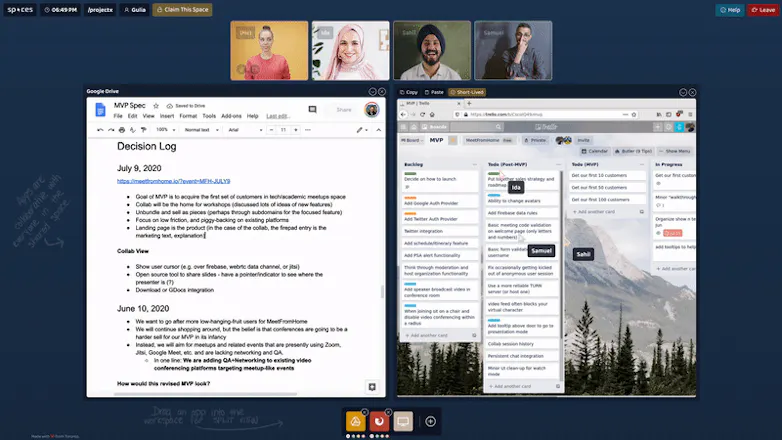782x440 pixels.
Task: Undo last edit in Google Docs
Action: pos(100,130)
